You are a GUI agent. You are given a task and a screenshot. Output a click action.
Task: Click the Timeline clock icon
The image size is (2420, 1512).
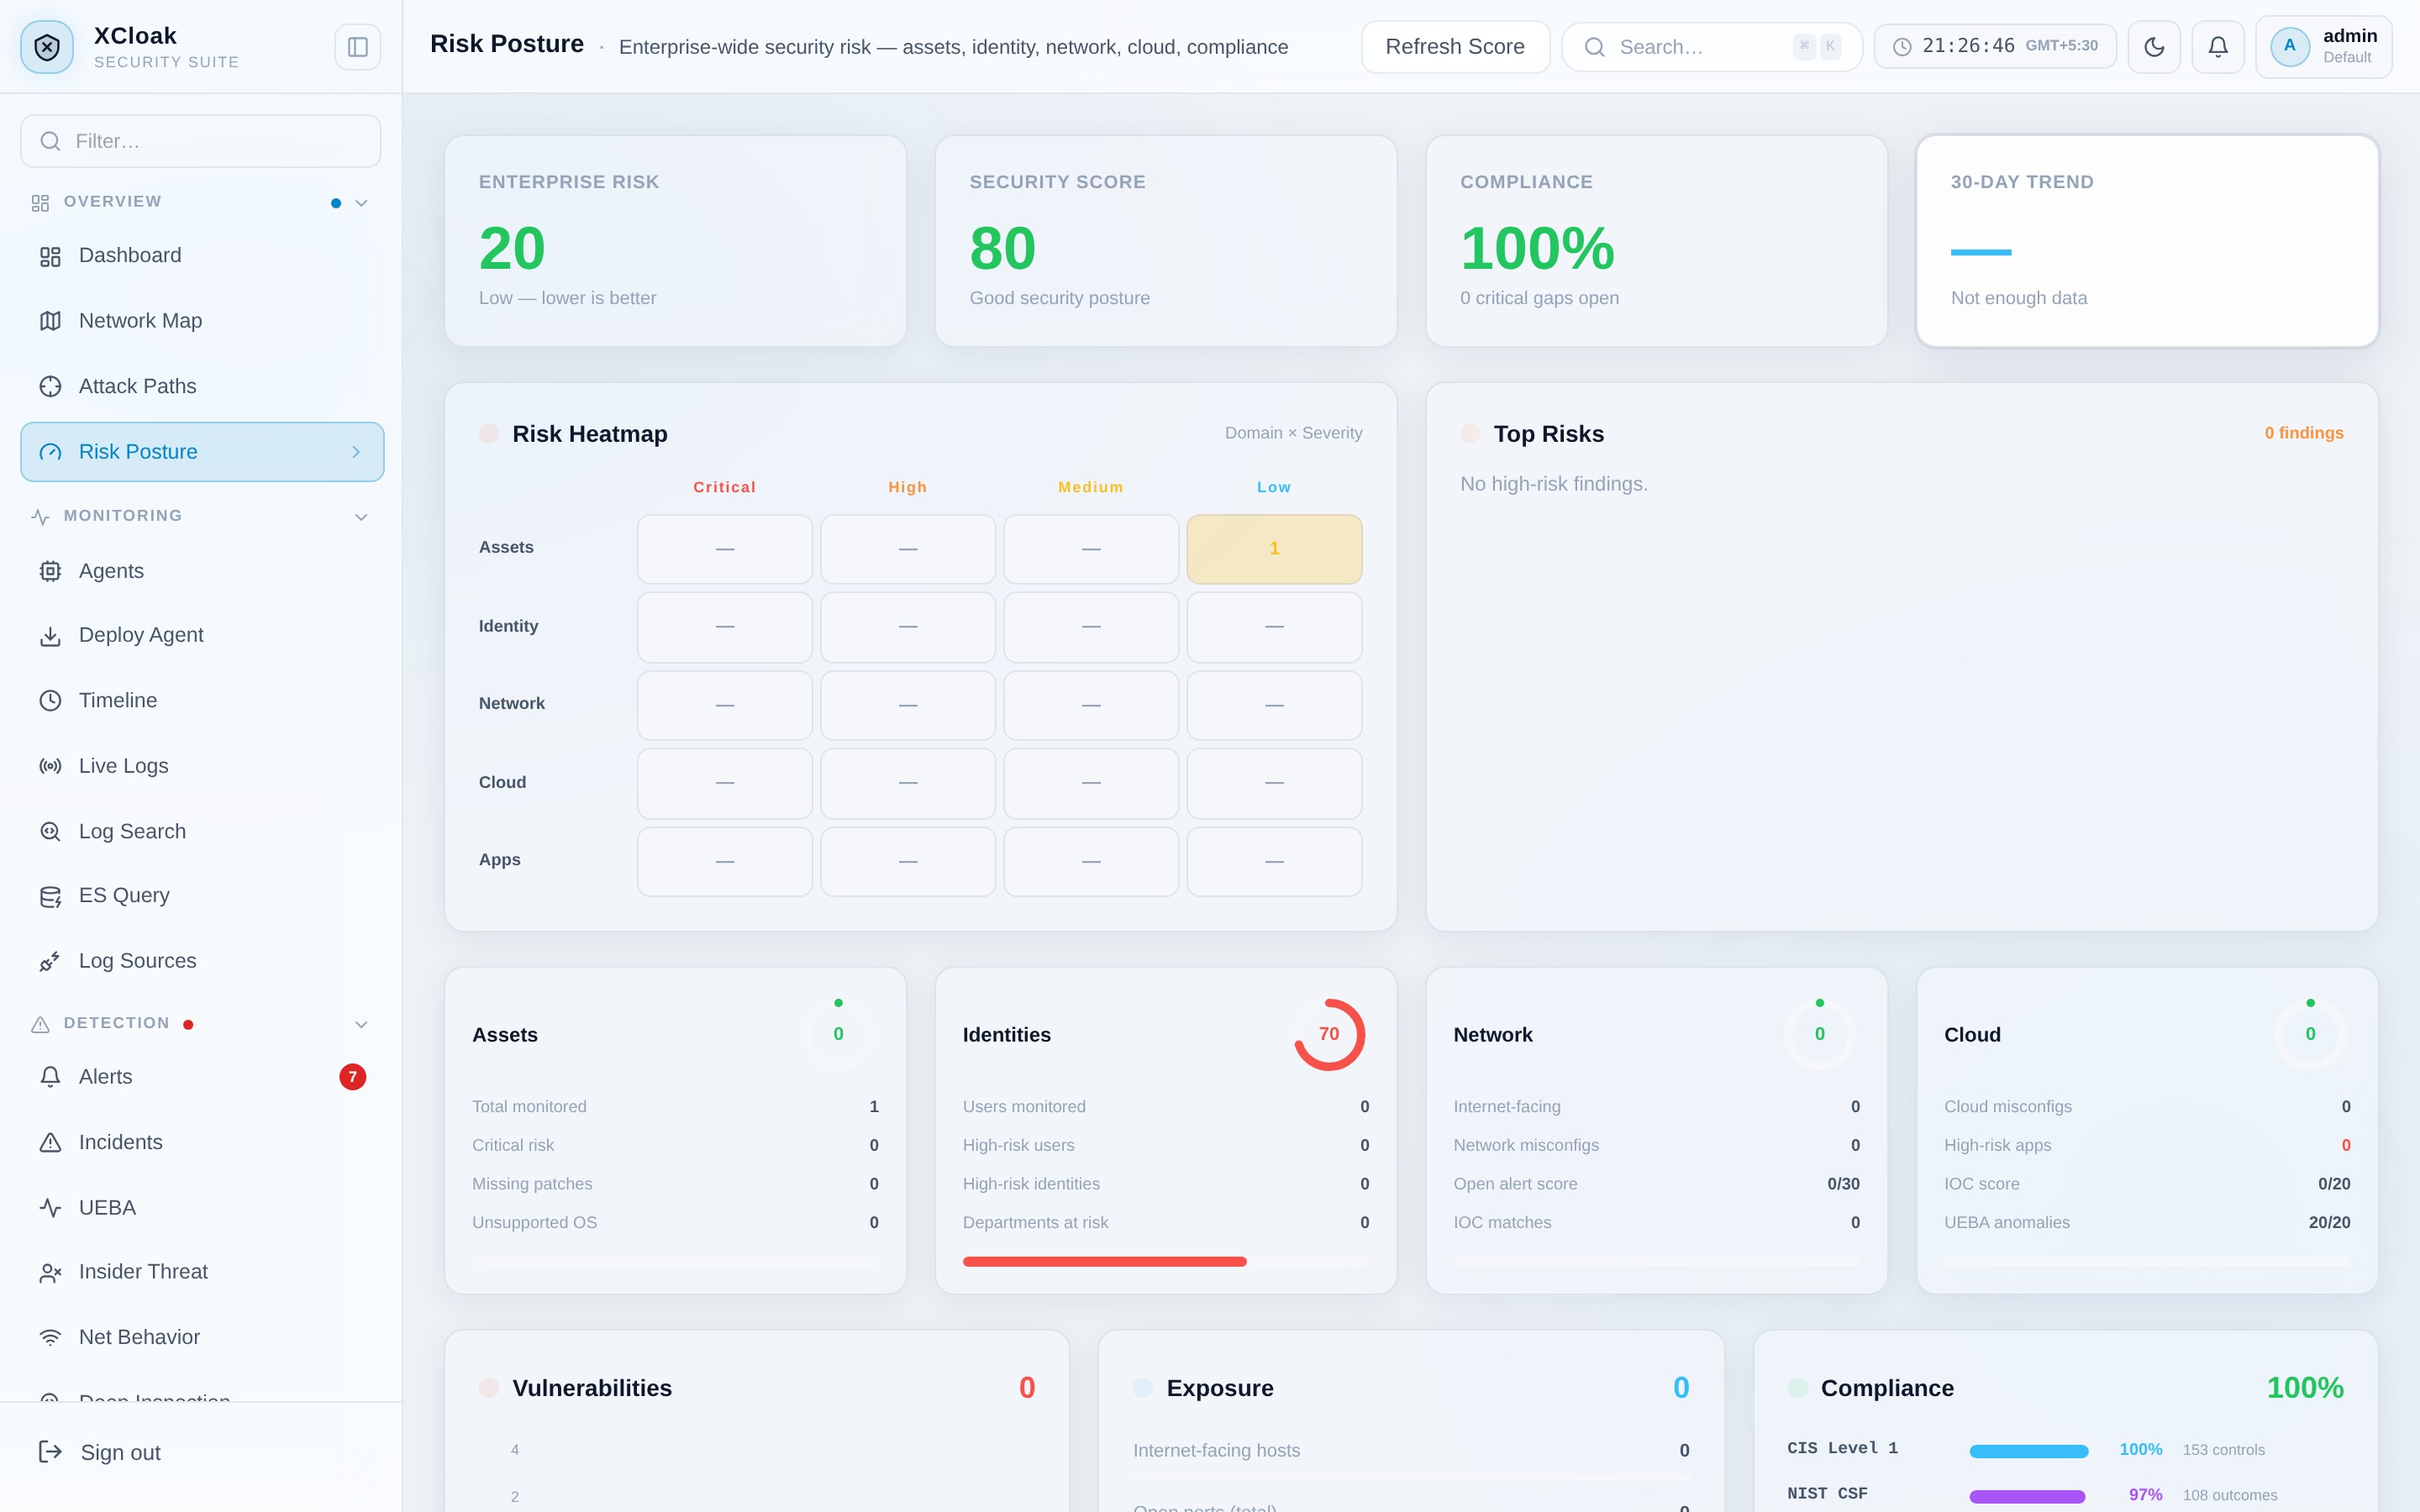(x=50, y=701)
